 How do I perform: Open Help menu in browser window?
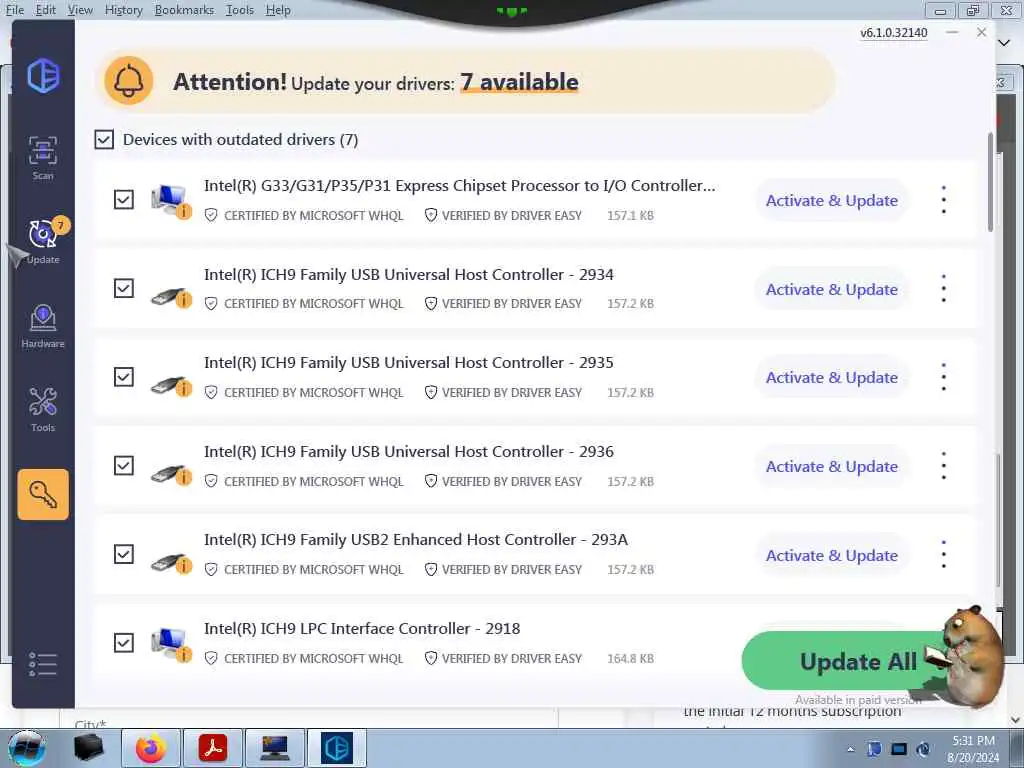point(278,10)
